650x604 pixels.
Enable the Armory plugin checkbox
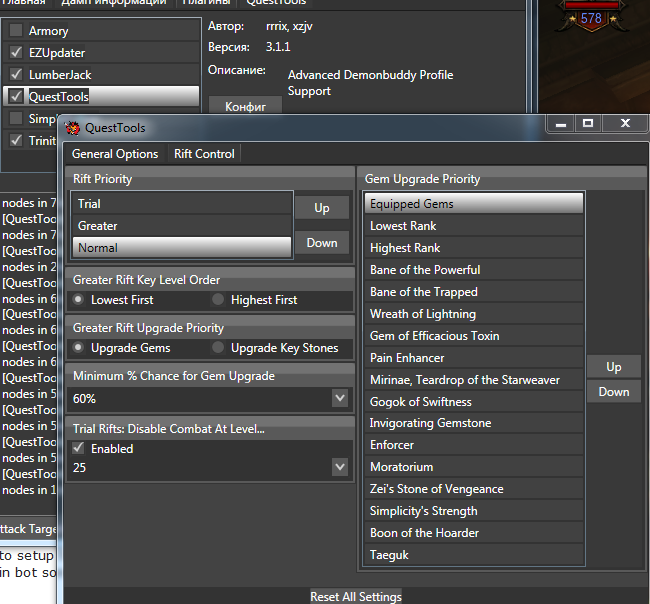click(x=16, y=30)
